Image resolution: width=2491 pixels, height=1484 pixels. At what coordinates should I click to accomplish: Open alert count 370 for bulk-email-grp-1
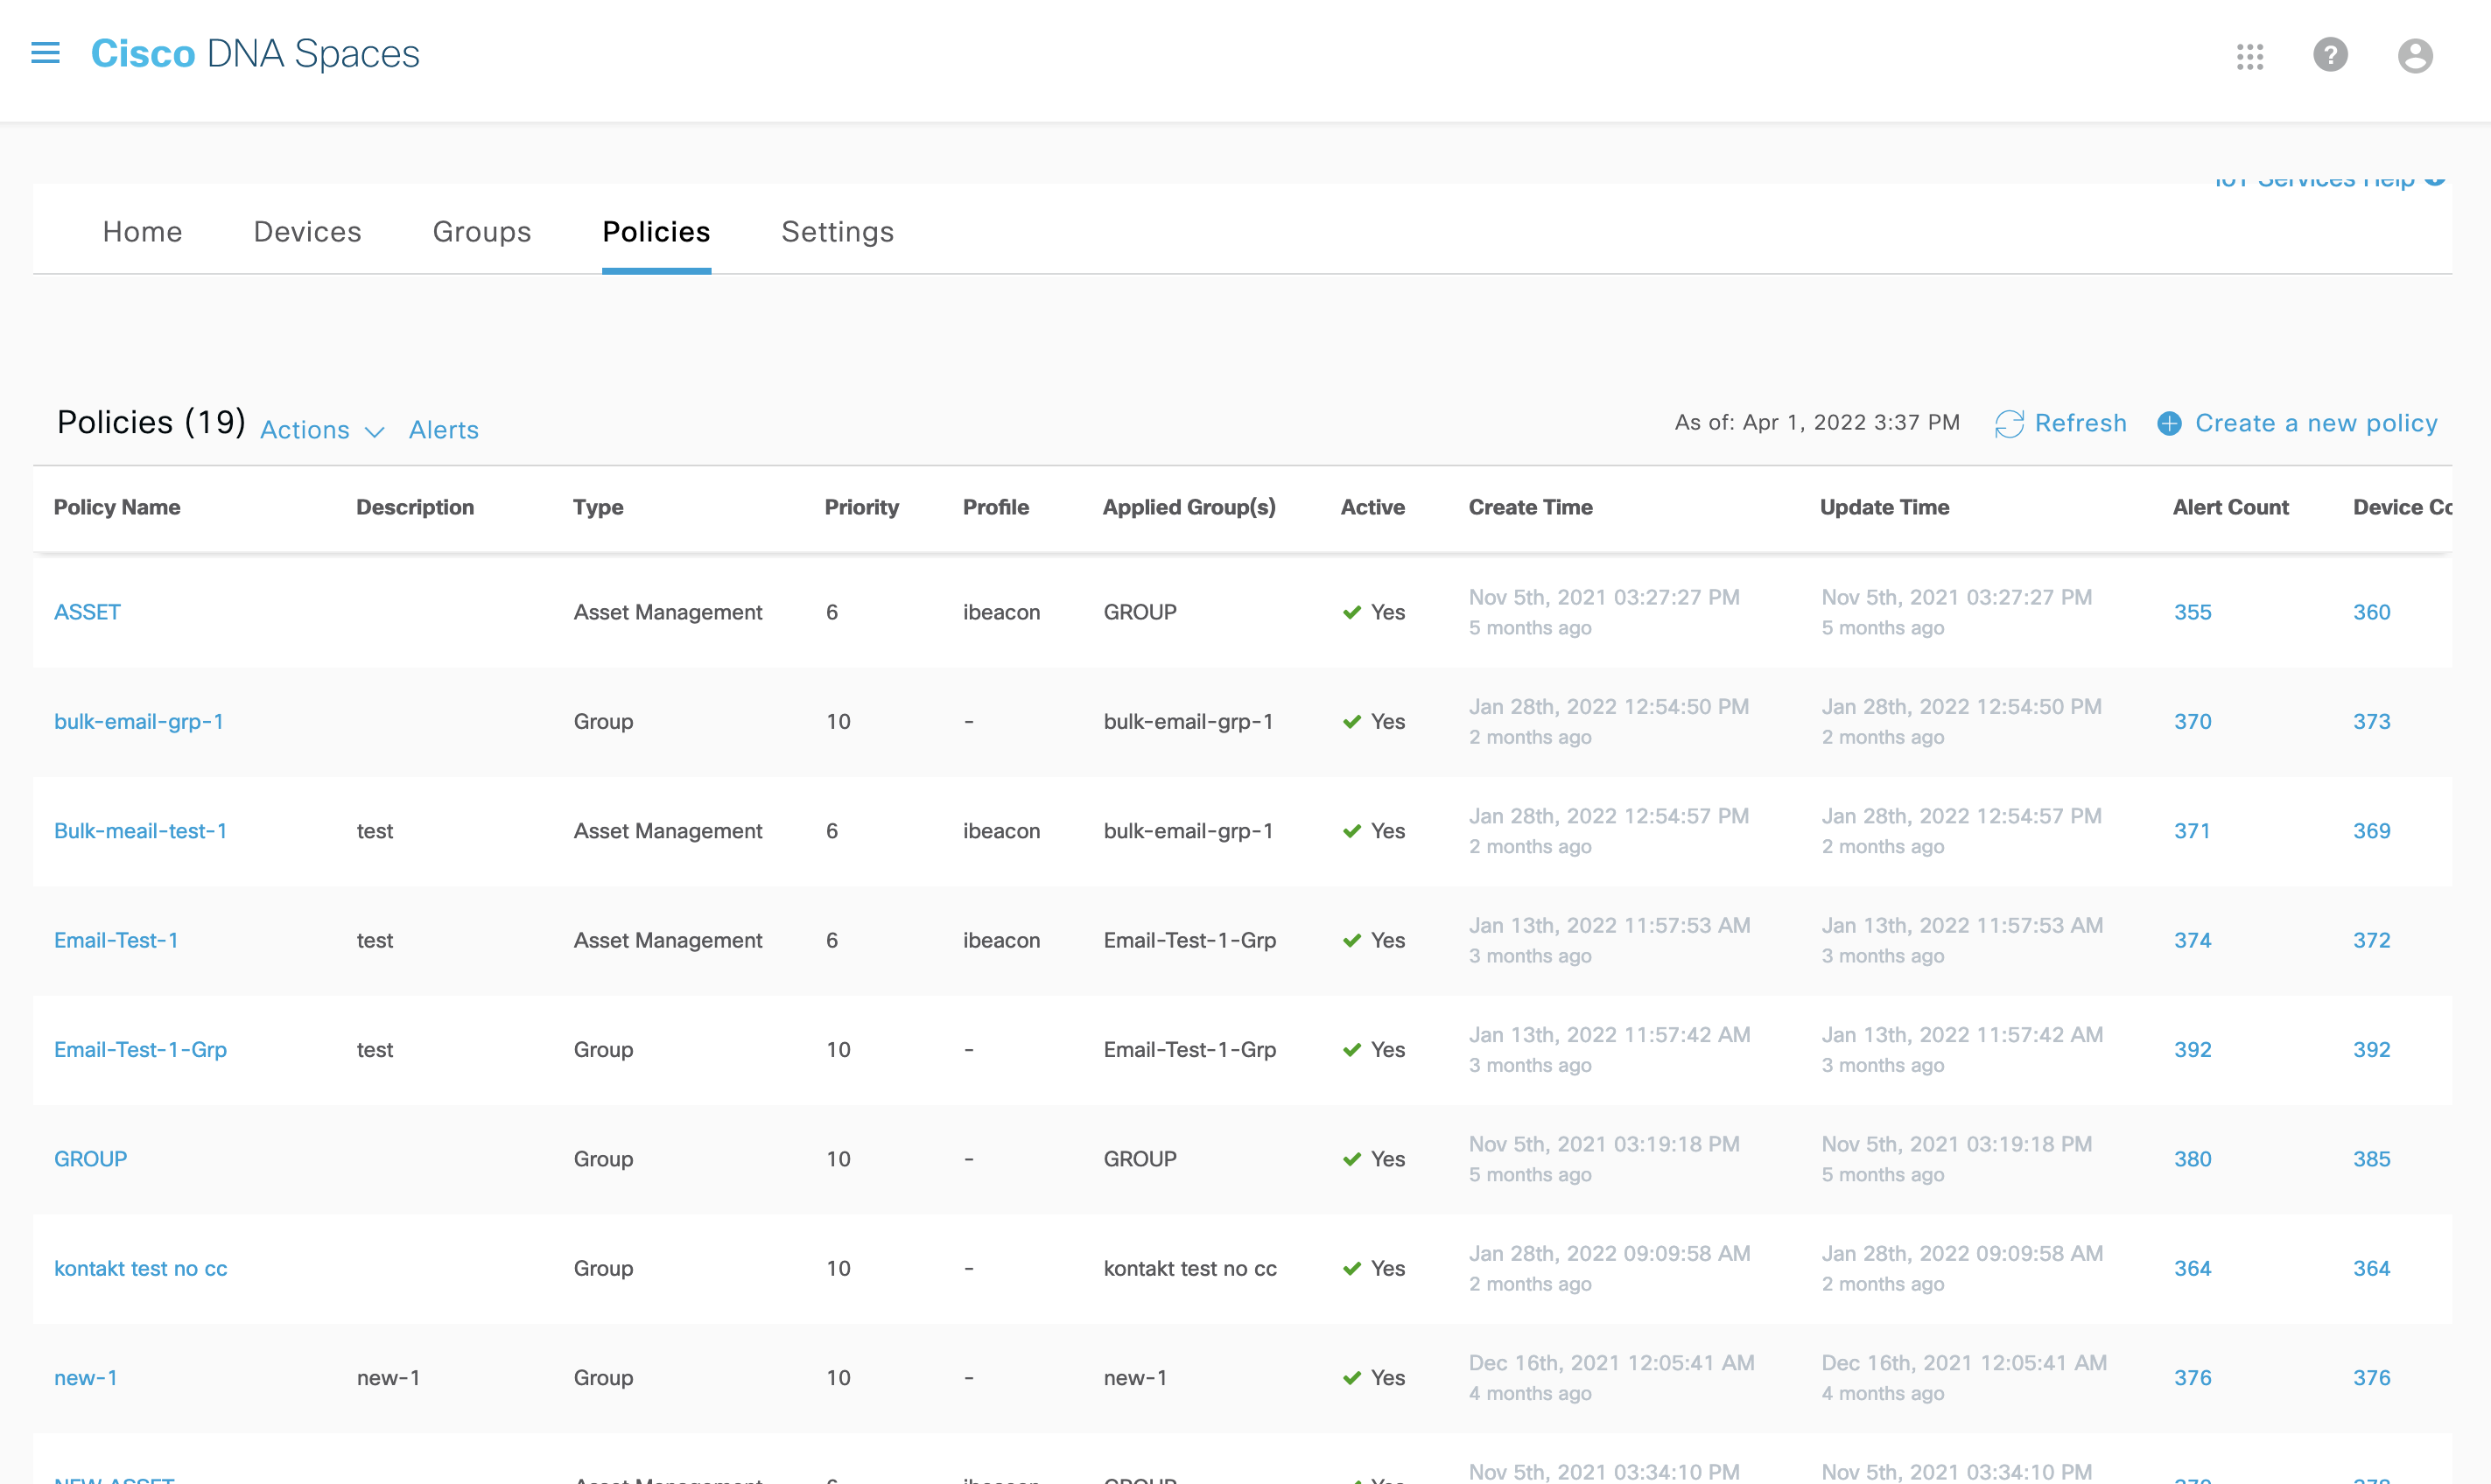click(2192, 721)
